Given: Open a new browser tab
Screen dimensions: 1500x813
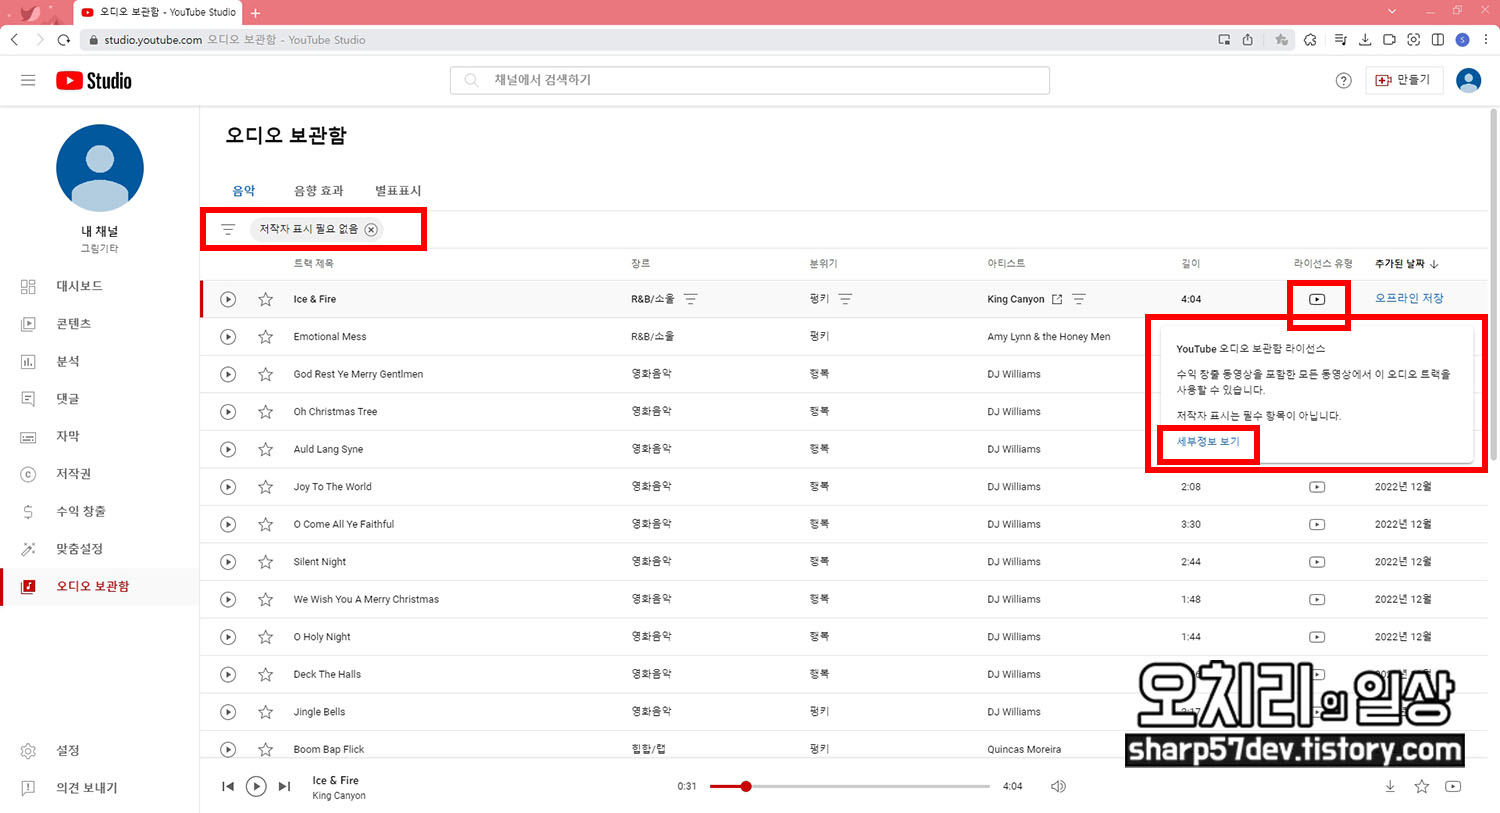Looking at the screenshot, I should (x=256, y=13).
